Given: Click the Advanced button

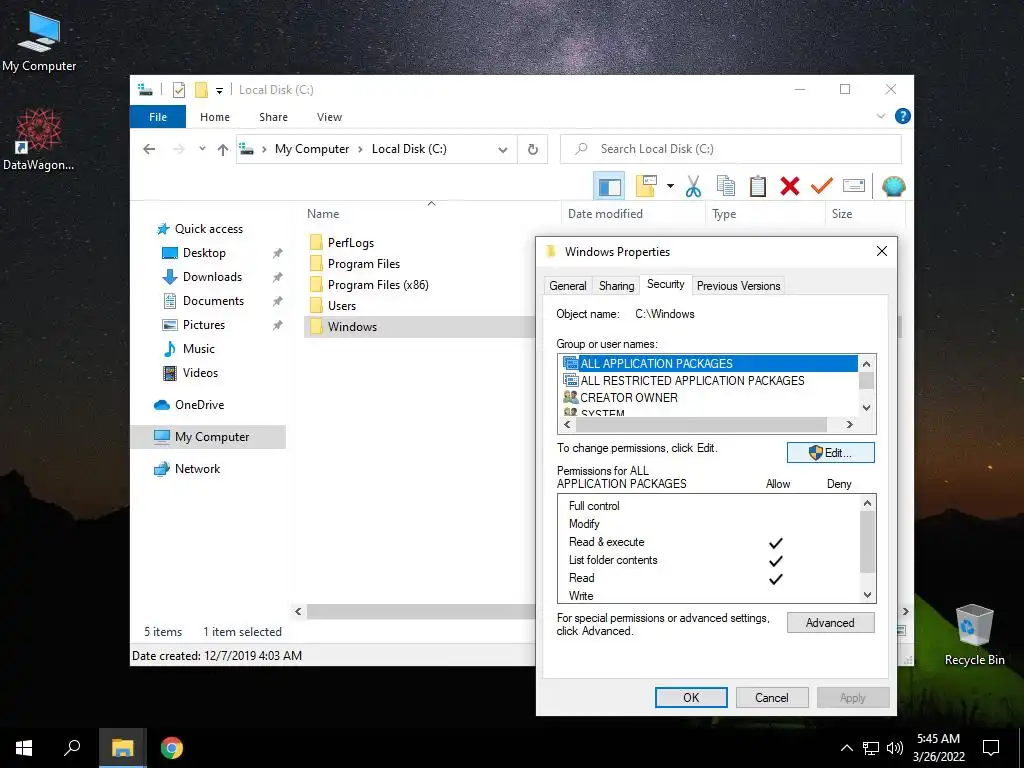Looking at the screenshot, I should (830, 623).
